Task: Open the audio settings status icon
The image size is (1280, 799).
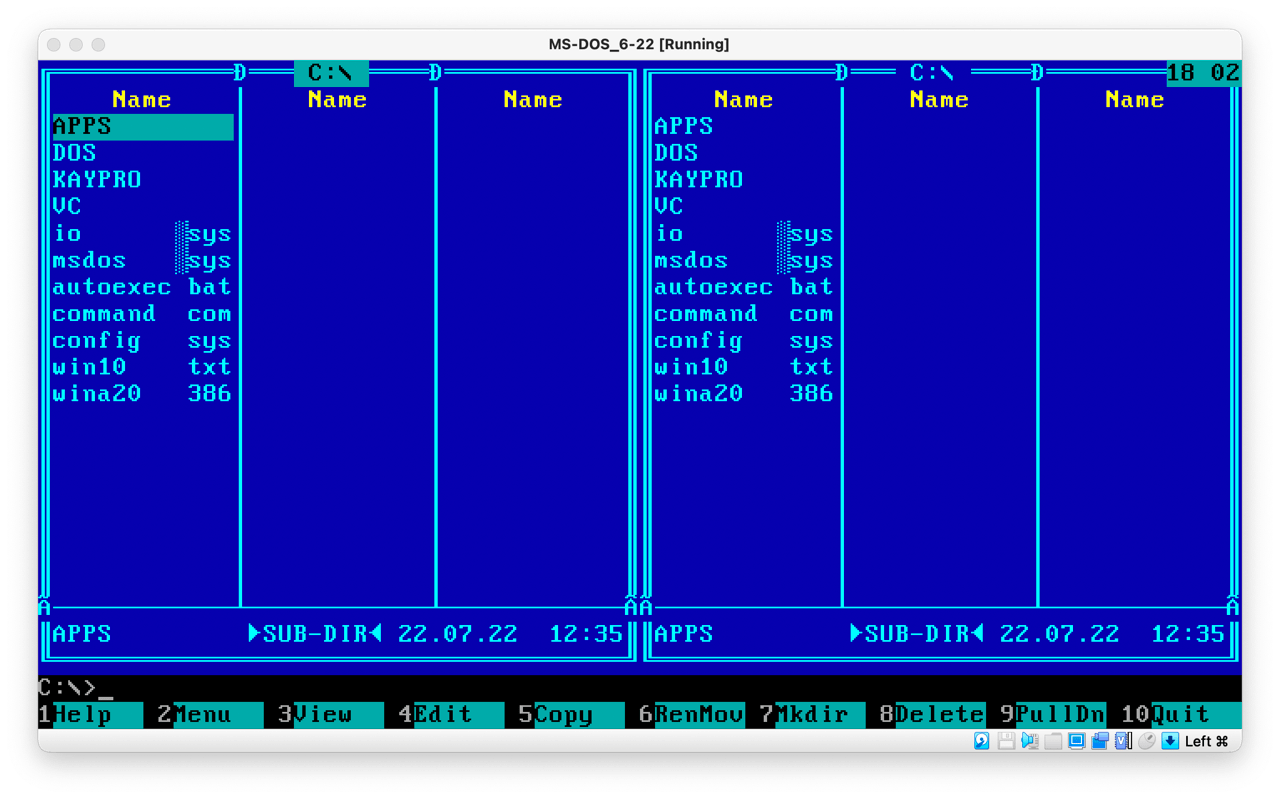Action: pyautogui.click(x=1029, y=741)
